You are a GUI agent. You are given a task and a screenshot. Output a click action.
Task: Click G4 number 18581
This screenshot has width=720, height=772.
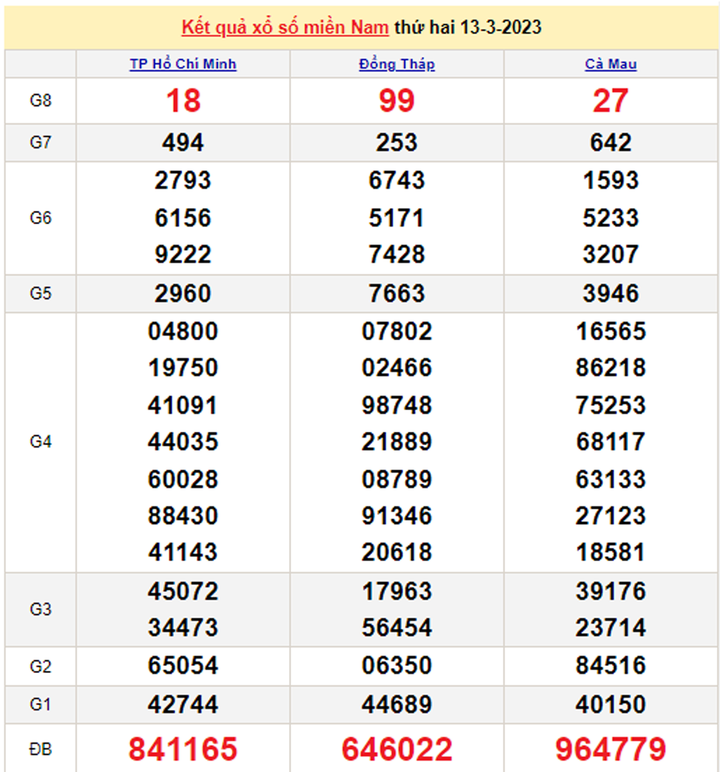611,552
